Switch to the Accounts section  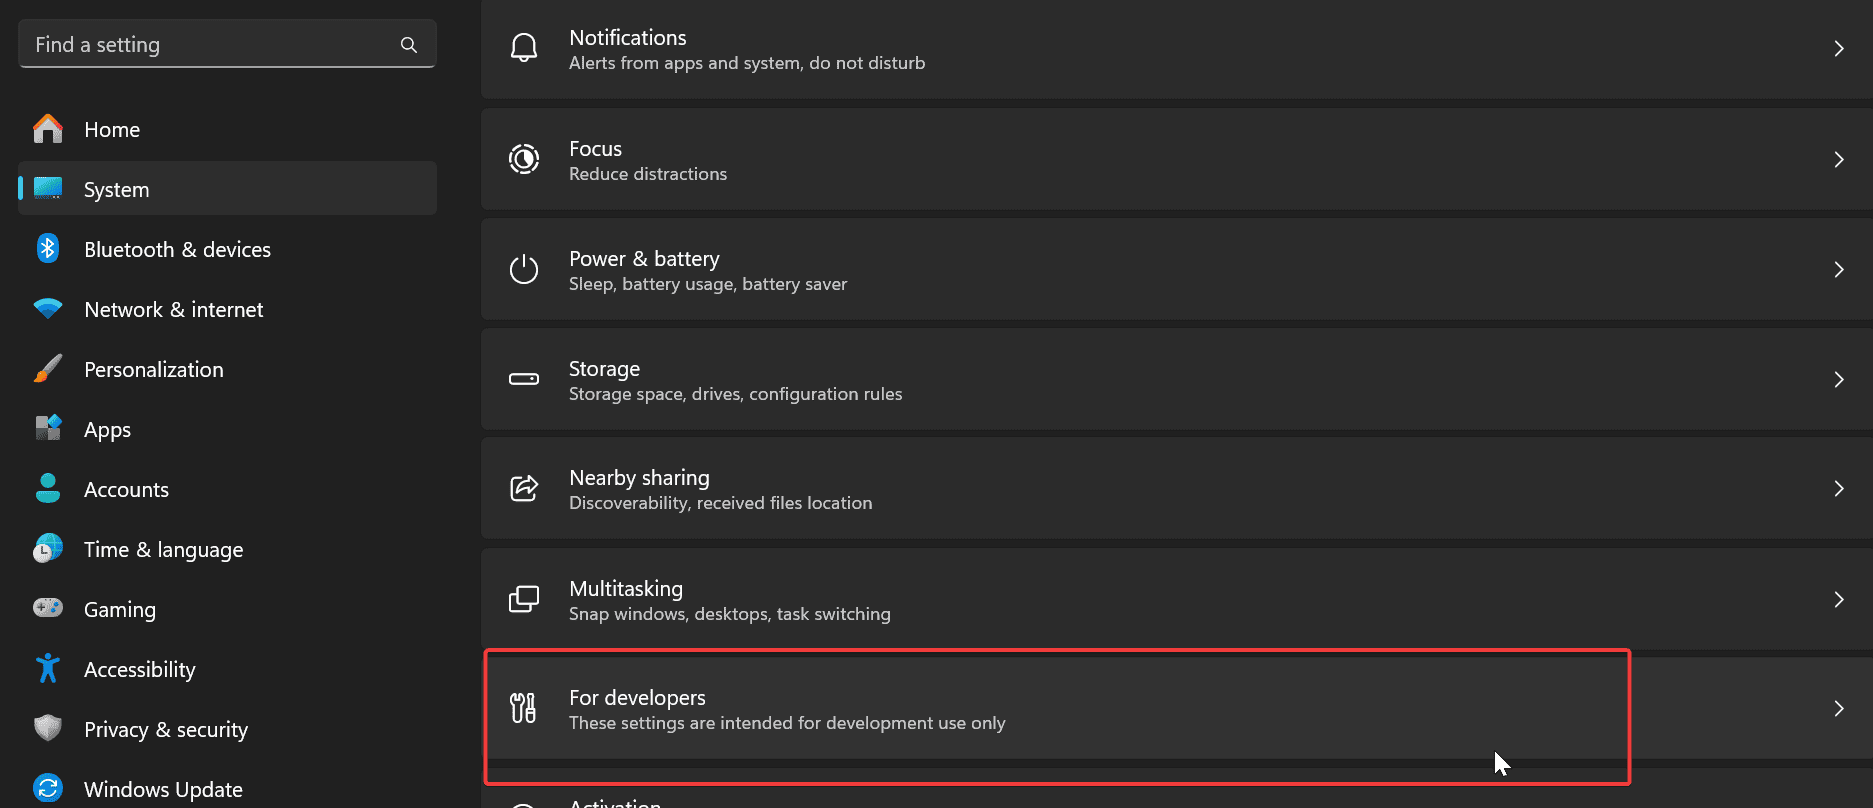[126, 488]
